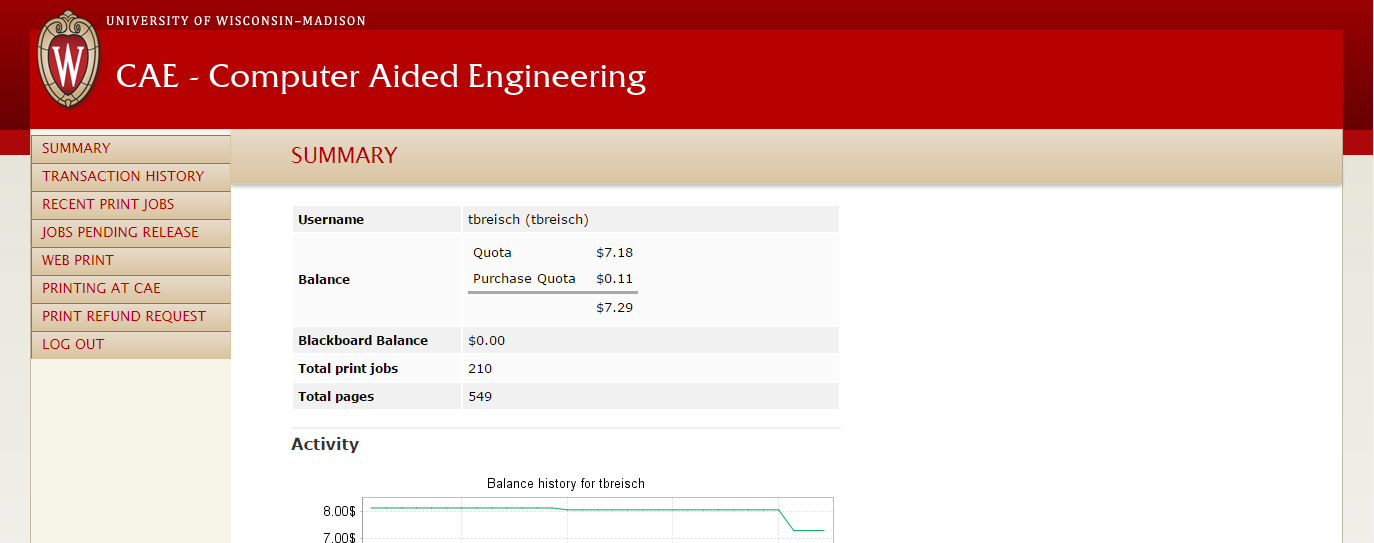Click the Balance history for tbreisch chart title
Screen dimensions: 1374x543
(x=566, y=483)
